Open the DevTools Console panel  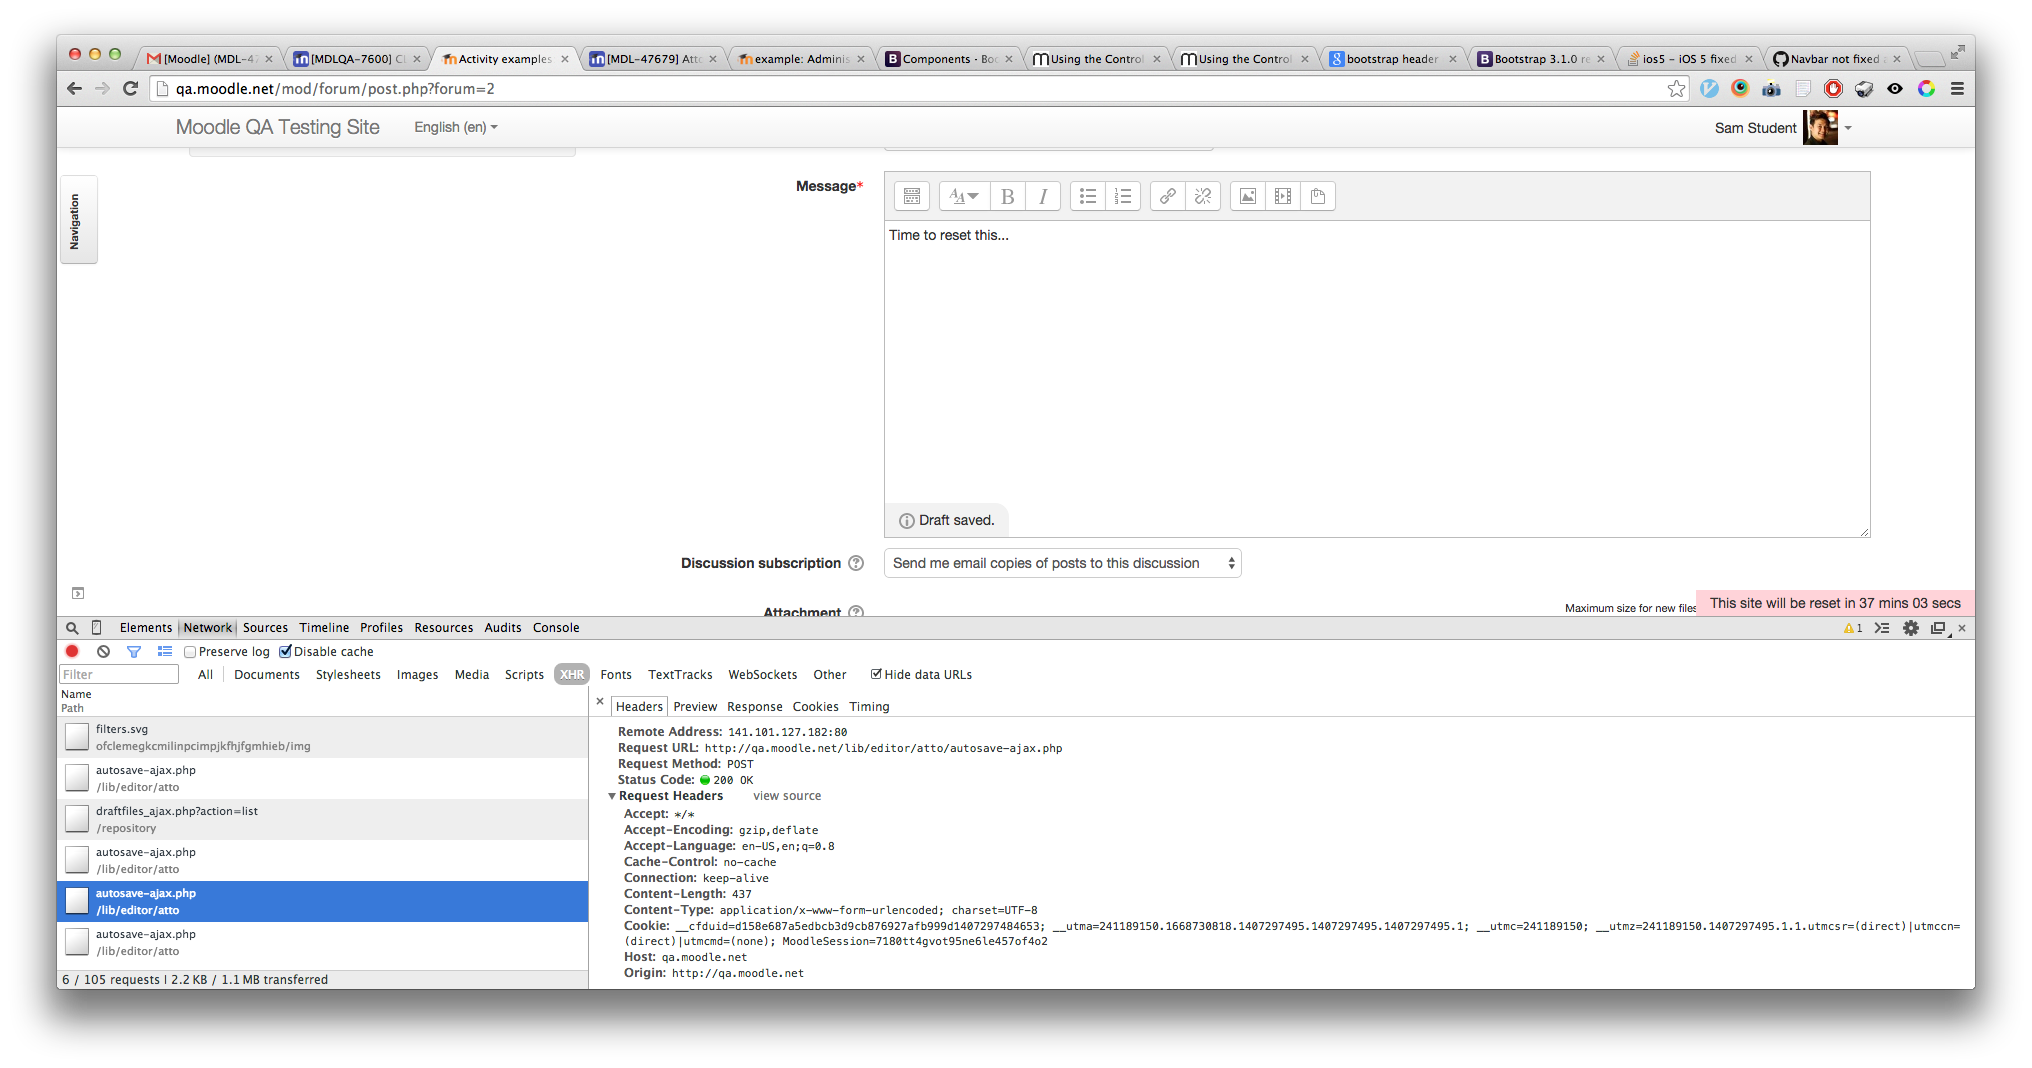pos(556,628)
